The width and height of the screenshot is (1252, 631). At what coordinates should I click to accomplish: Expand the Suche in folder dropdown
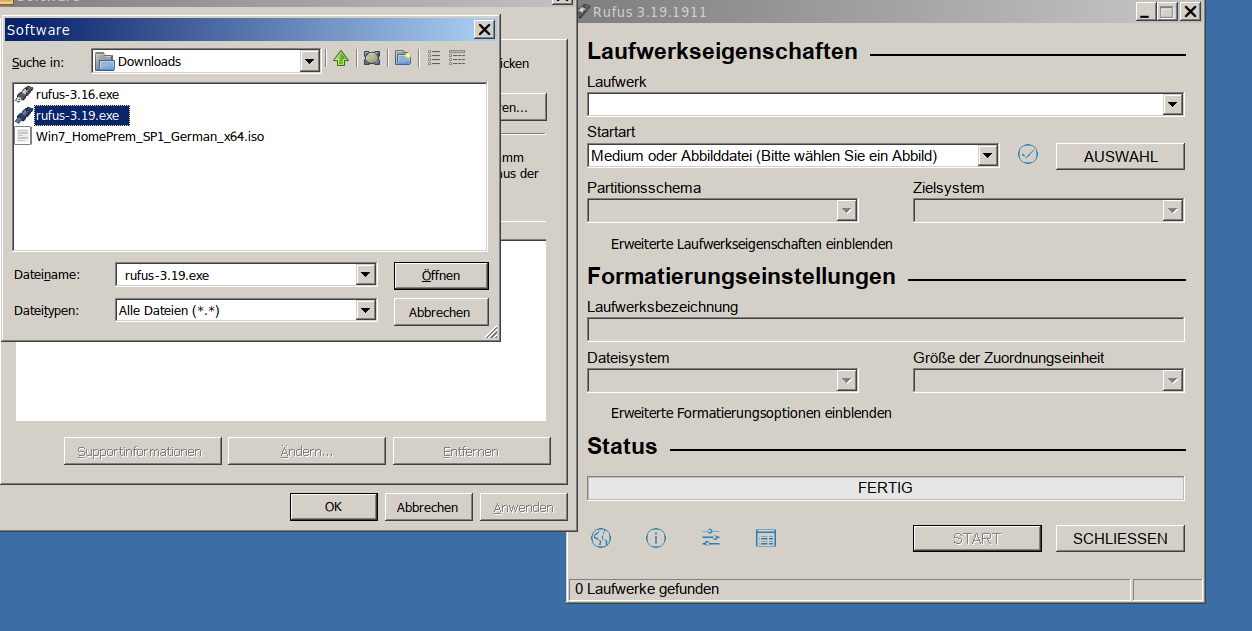pyautogui.click(x=310, y=61)
